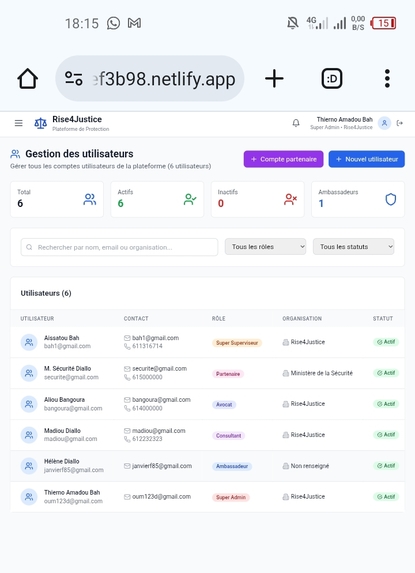Click the Inactifs user-x icon
The height and width of the screenshot is (573, 415).
(x=290, y=199)
